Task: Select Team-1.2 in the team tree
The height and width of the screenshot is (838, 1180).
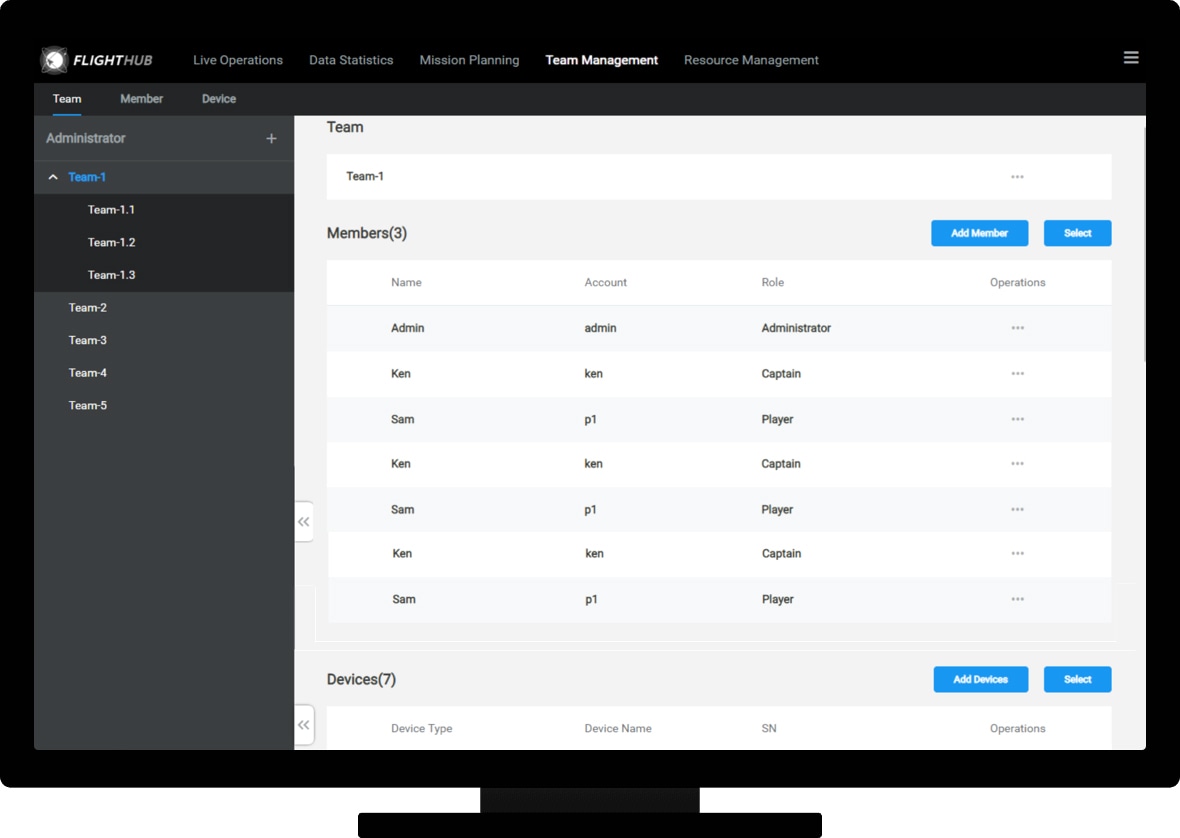Action: [111, 243]
